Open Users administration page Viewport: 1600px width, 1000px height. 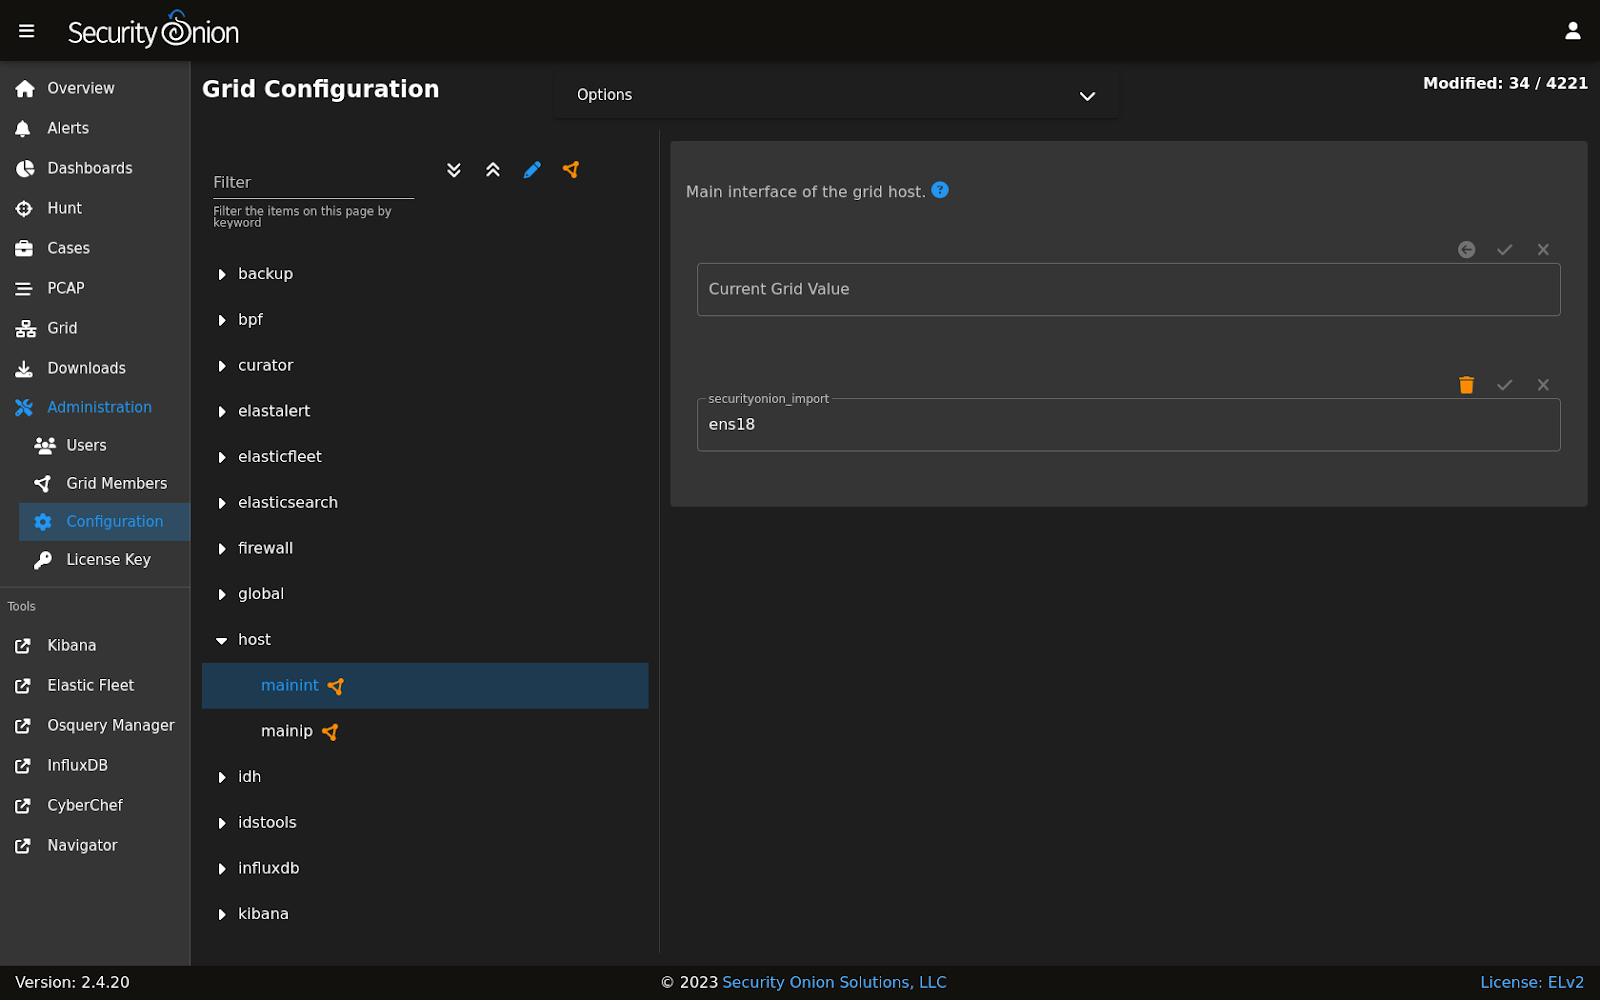(104, 445)
